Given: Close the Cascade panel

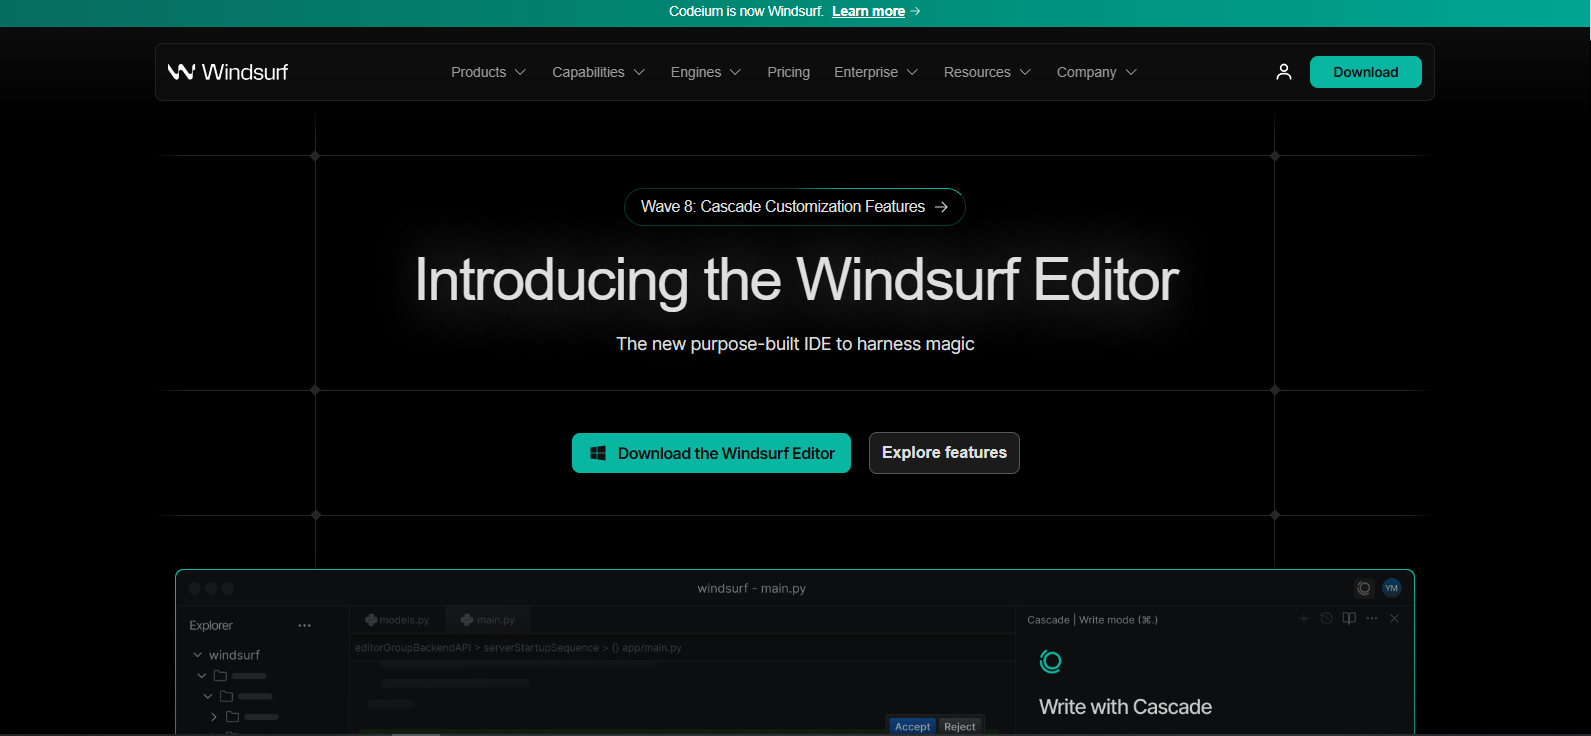Looking at the screenshot, I should point(1394,619).
